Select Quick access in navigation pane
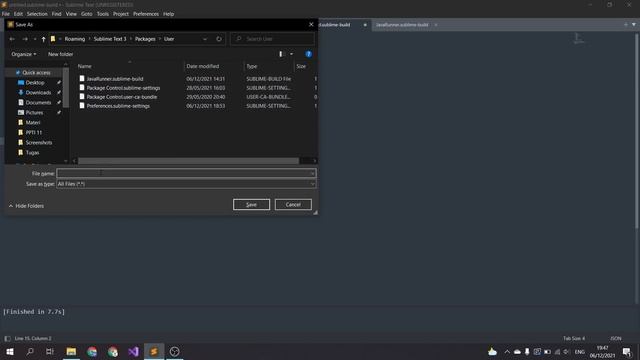Screen dimensions: 640x360 pos(36,73)
